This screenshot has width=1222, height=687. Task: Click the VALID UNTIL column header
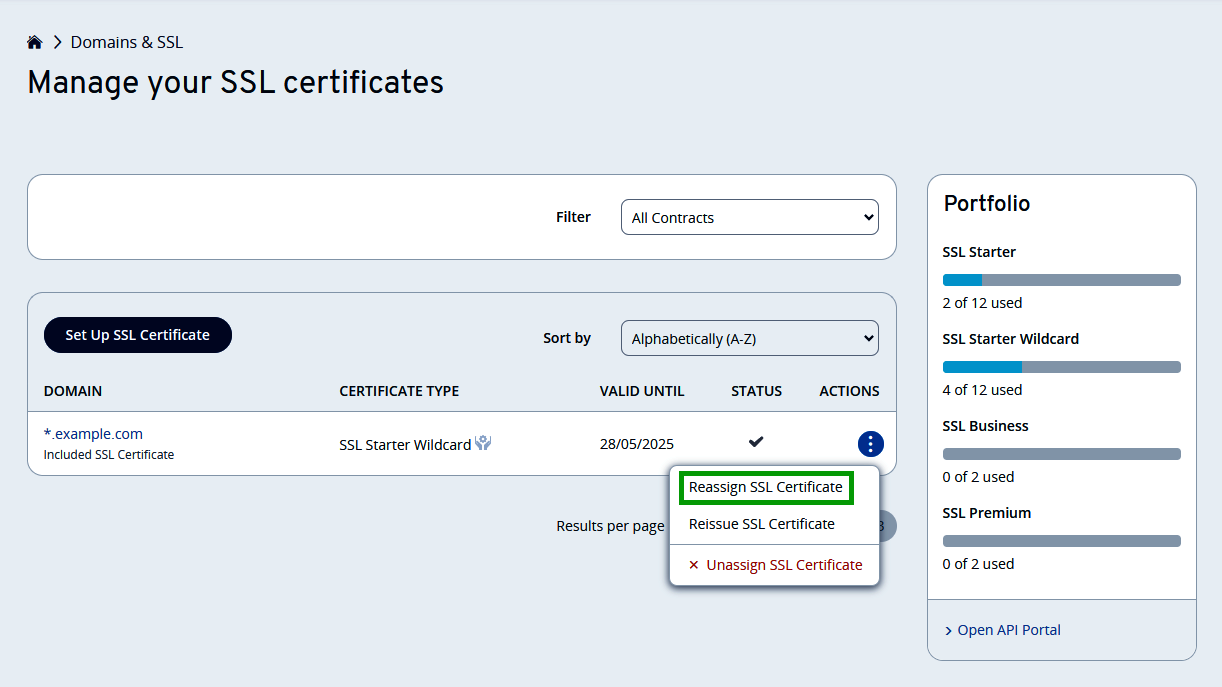[x=641, y=391]
